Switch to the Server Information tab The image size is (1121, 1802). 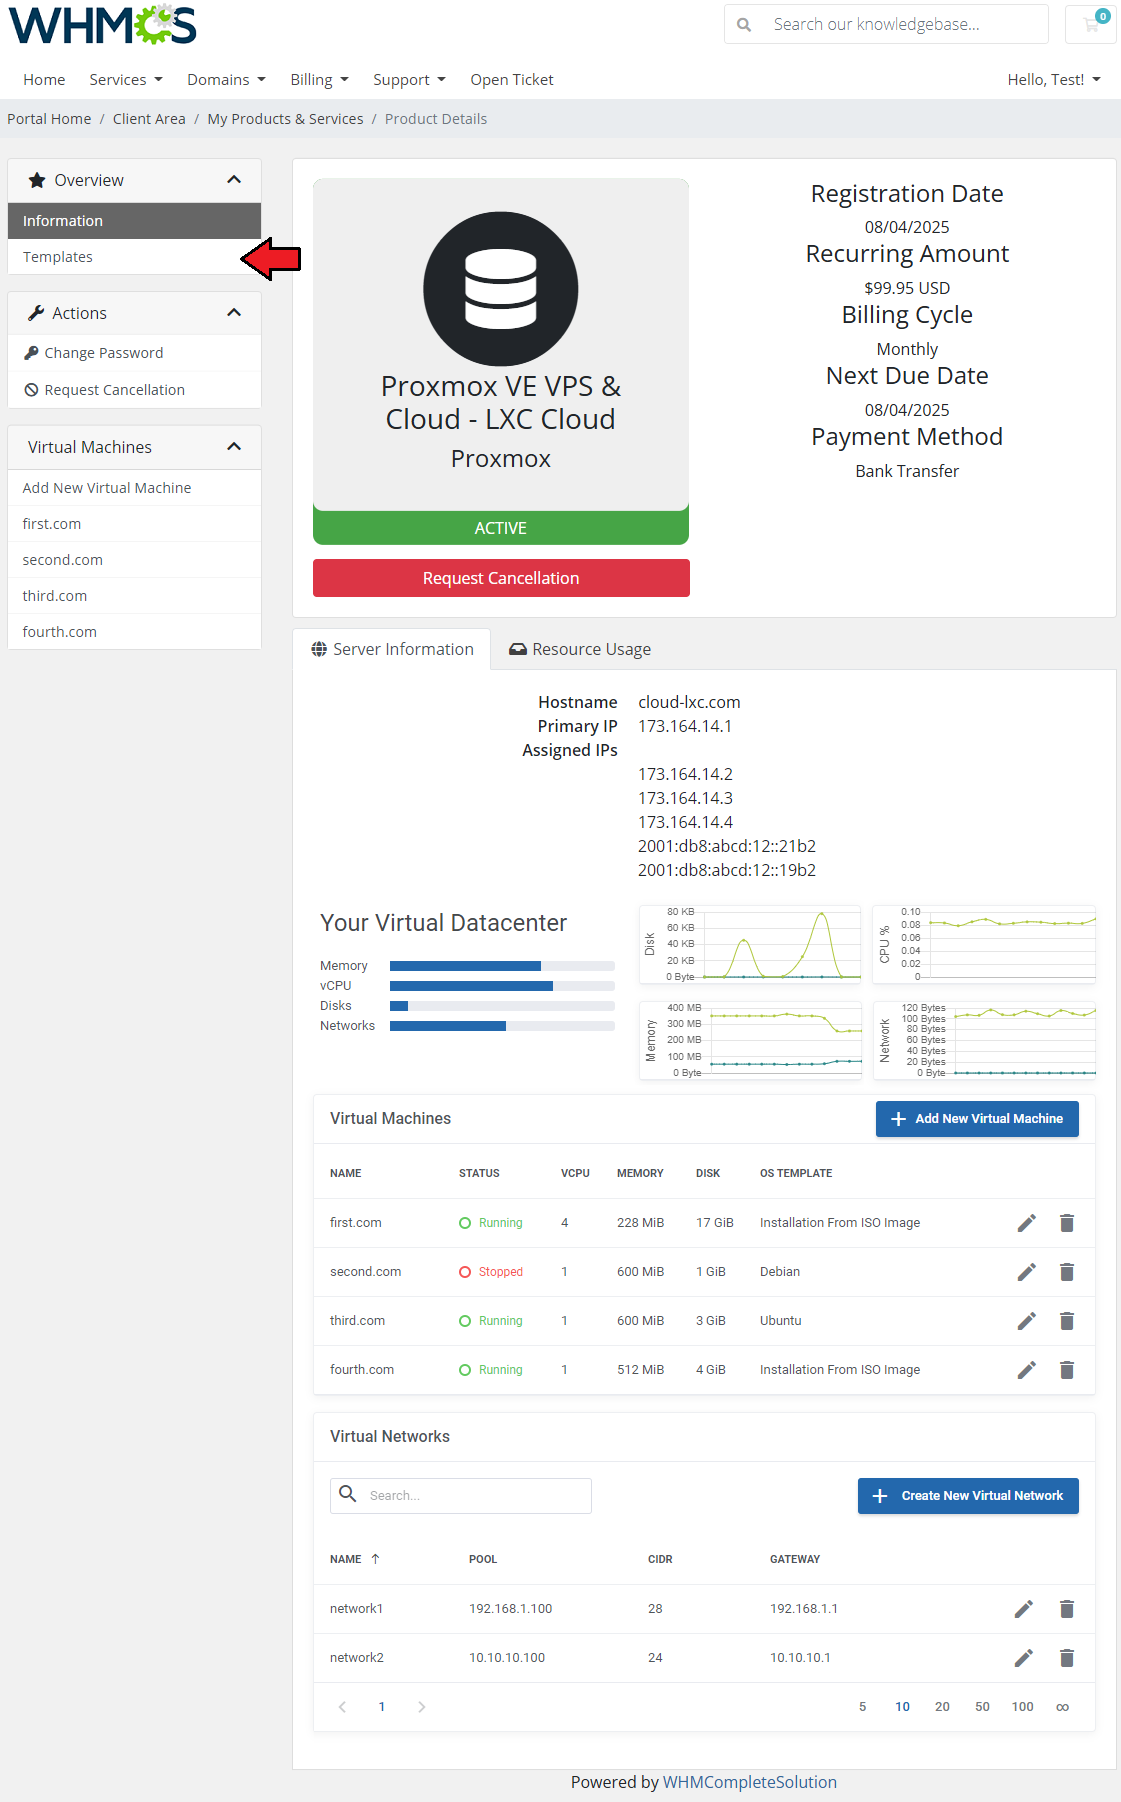(392, 649)
